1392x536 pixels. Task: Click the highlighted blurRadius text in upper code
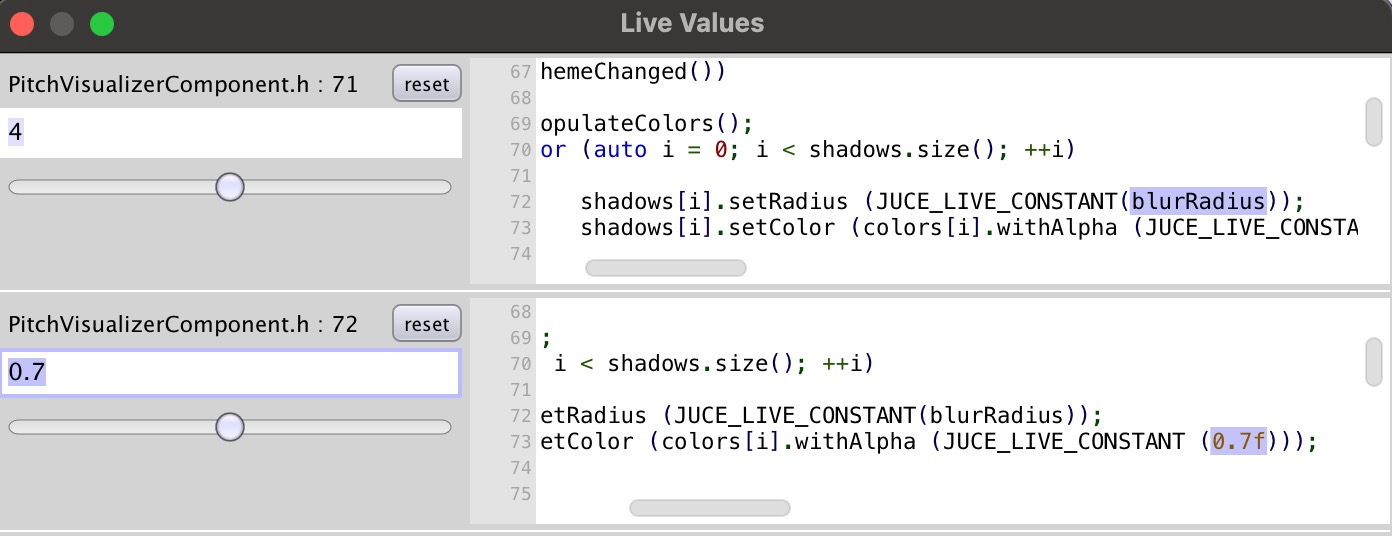click(1198, 199)
